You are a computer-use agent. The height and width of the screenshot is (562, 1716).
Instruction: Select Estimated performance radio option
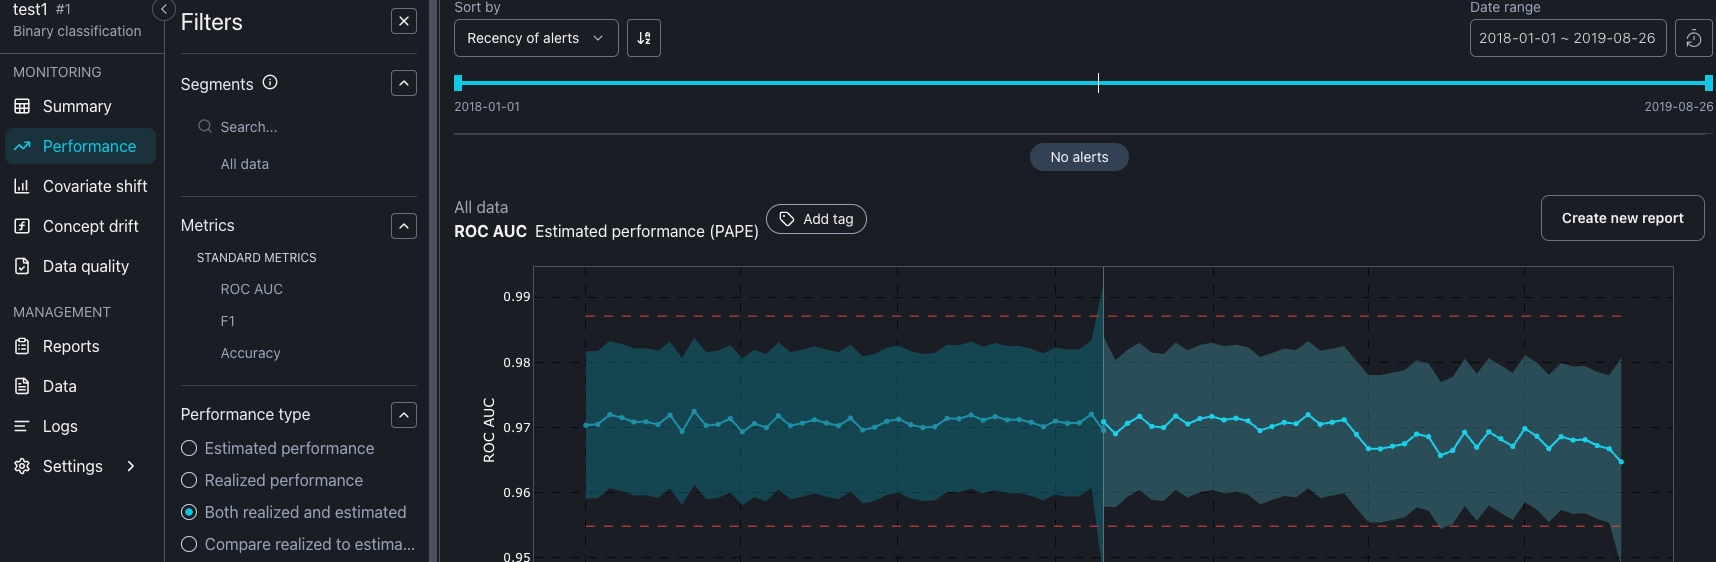click(189, 448)
